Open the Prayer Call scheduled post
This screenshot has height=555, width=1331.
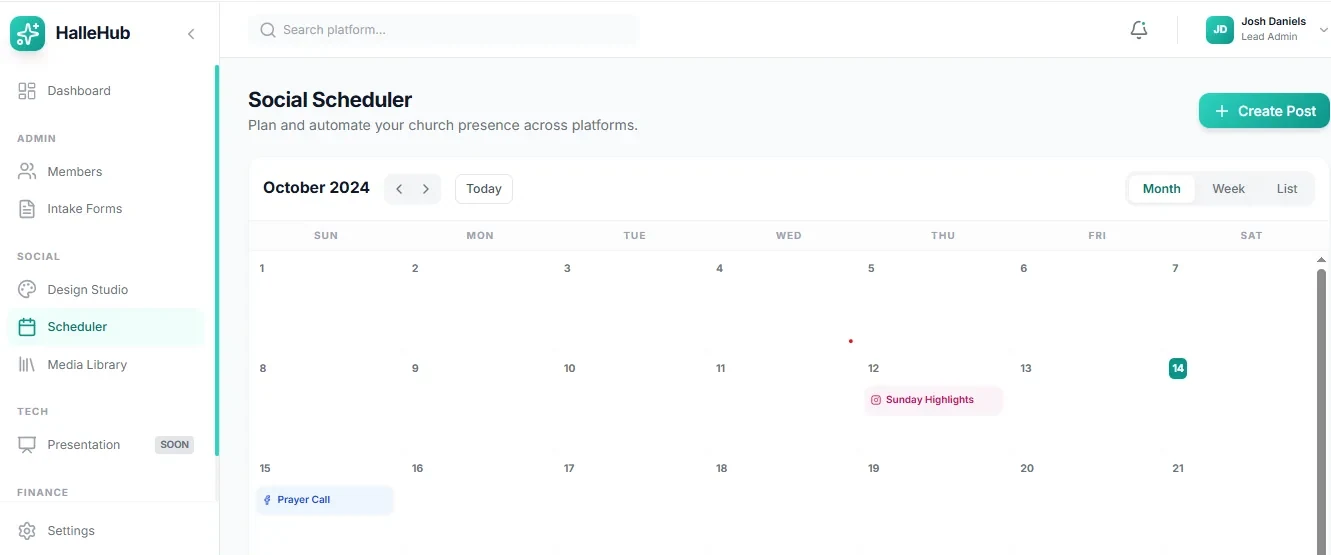tap(325, 500)
